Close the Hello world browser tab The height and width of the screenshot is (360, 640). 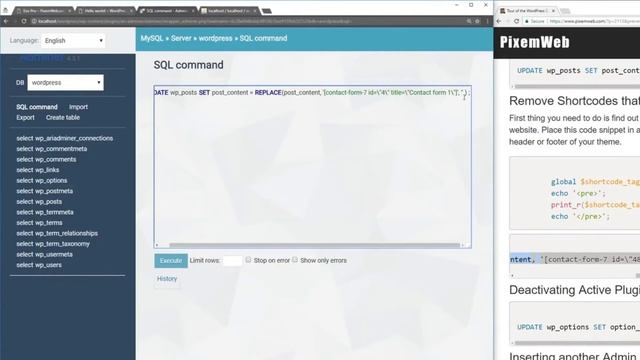pos(131,11)
